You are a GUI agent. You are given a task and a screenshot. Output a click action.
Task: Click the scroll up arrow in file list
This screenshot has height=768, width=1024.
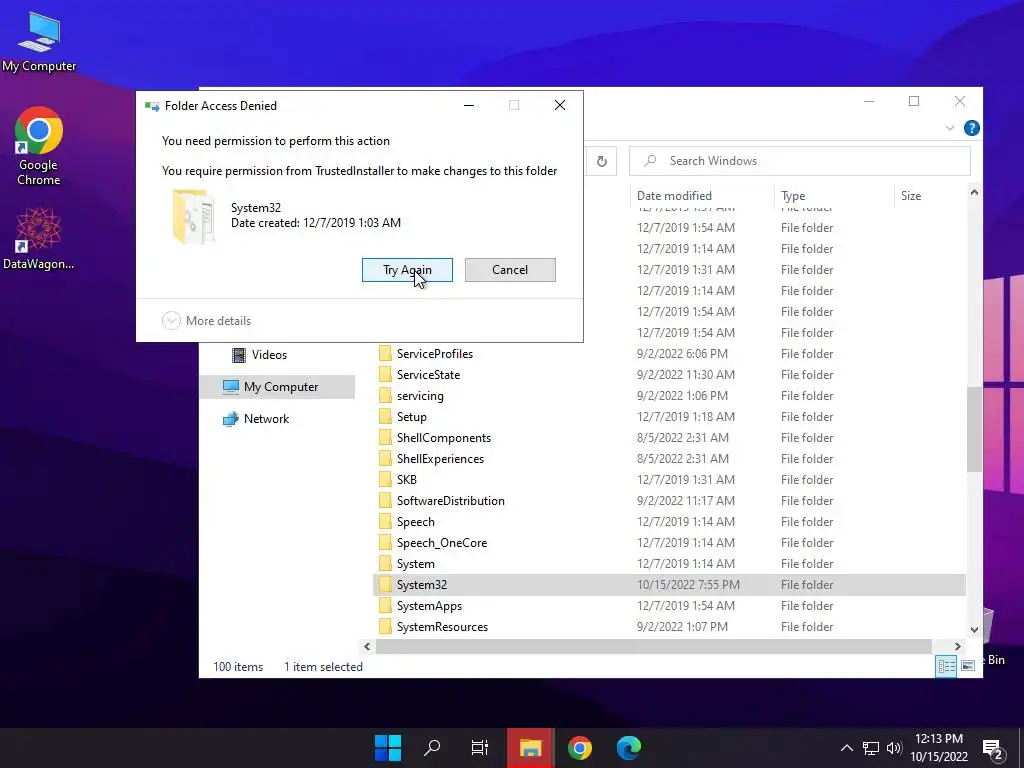(974, 192)
